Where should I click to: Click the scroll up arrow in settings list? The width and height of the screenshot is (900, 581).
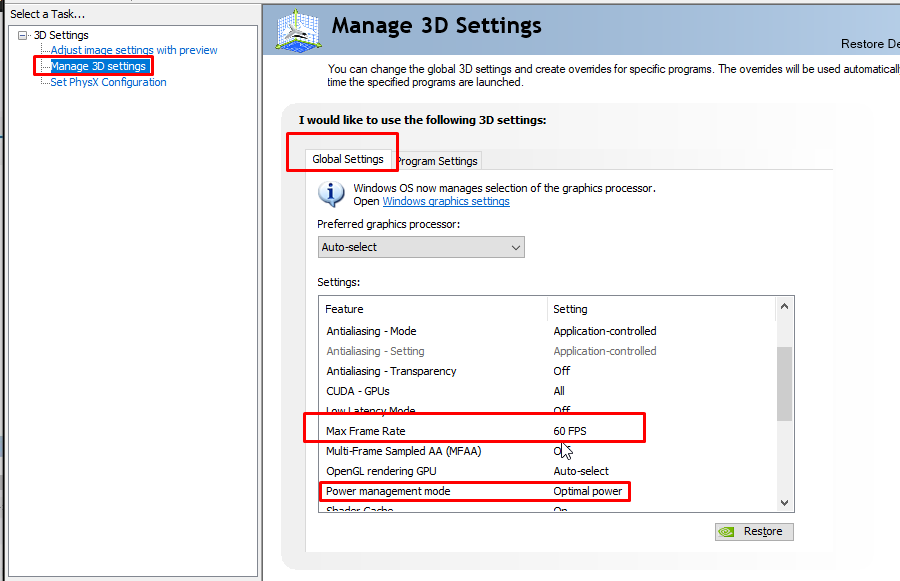tap(785, 307)
